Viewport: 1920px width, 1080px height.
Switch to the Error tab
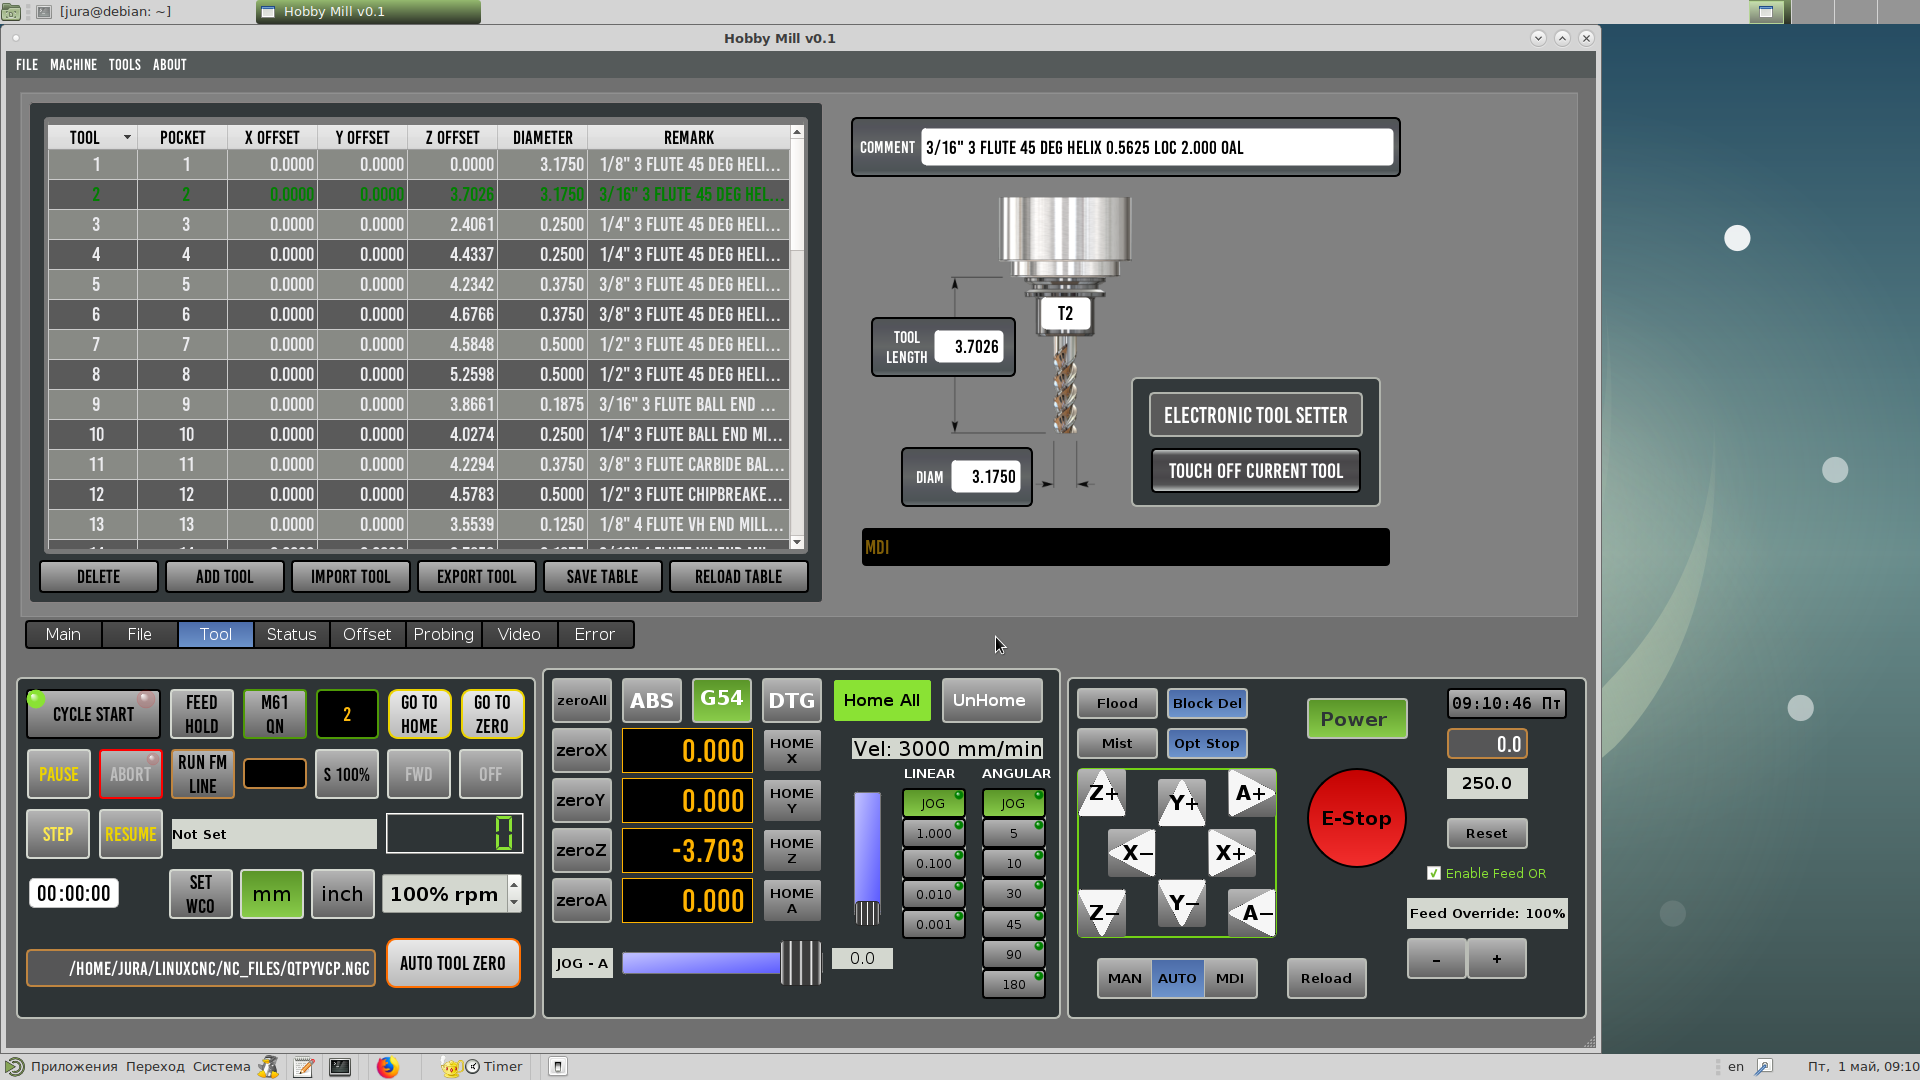coord(595,634)
